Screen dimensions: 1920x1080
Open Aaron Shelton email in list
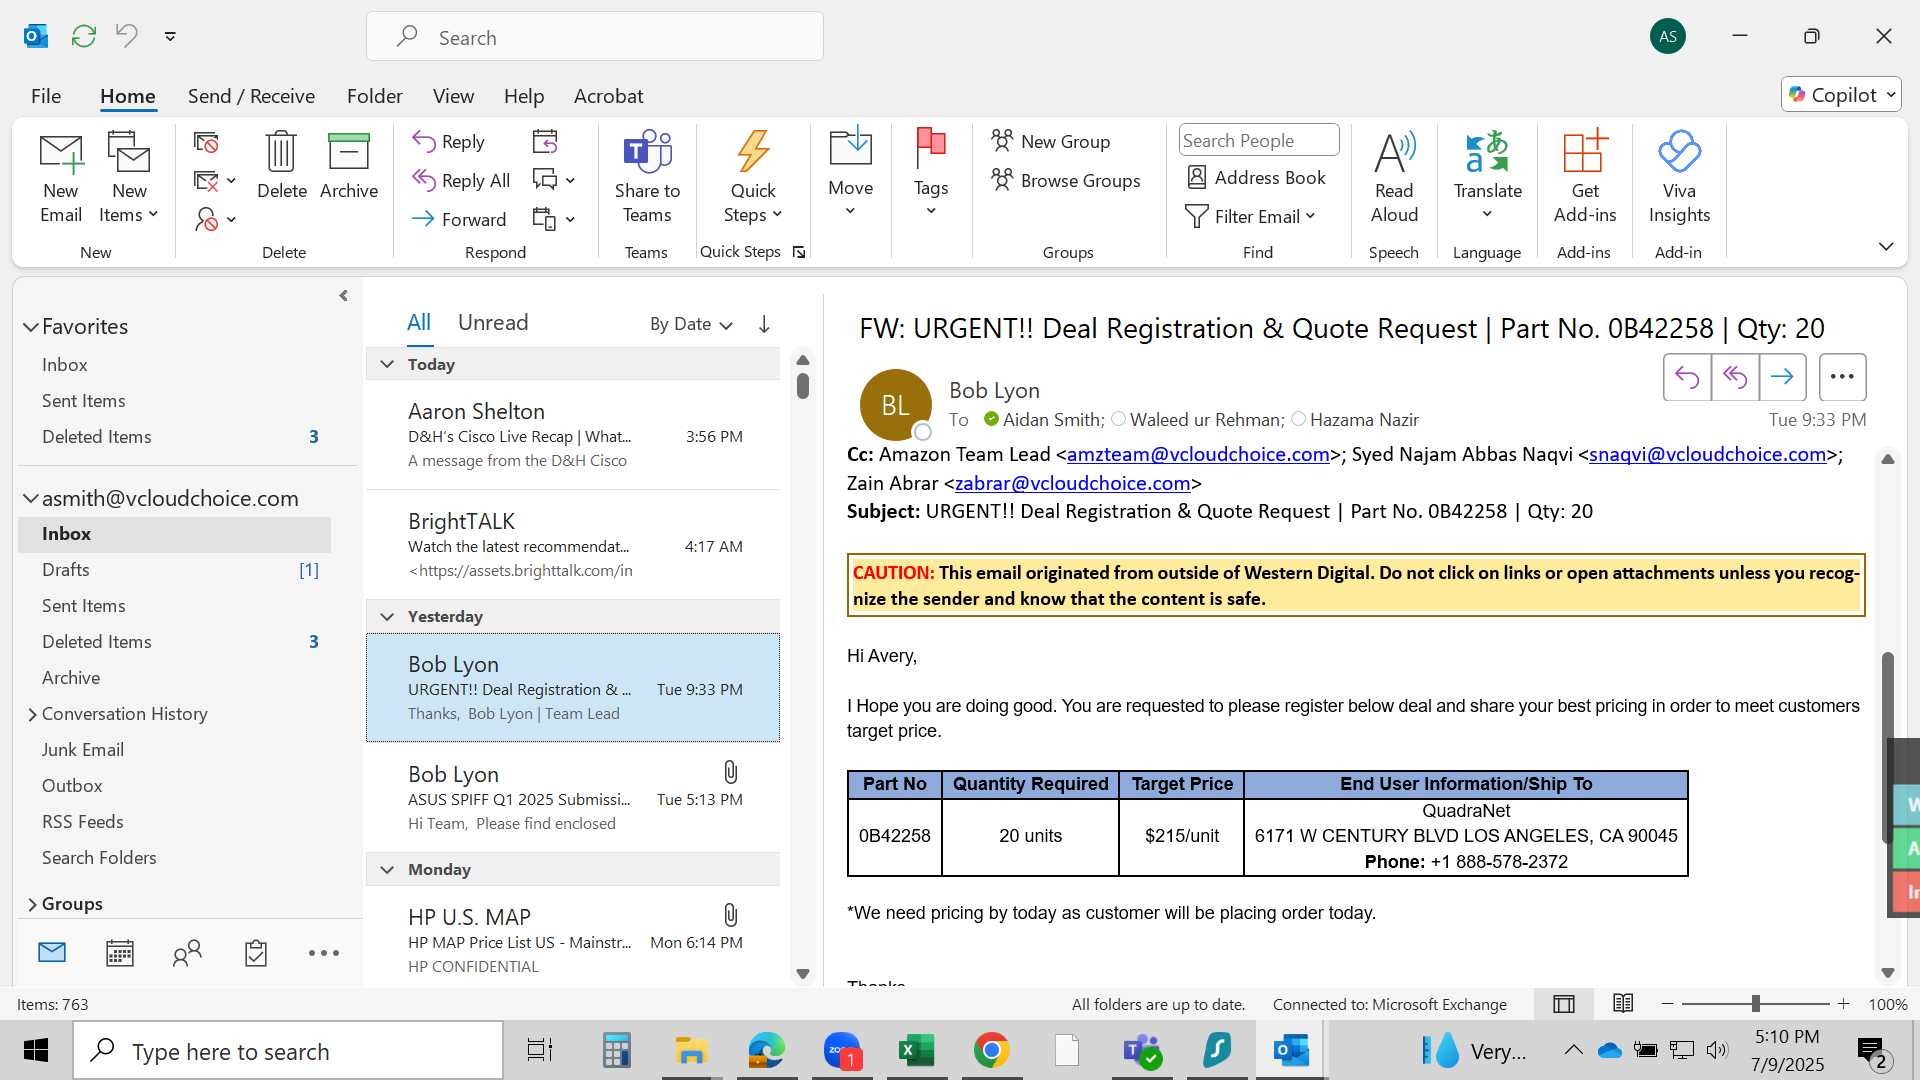tap(573, 435)
